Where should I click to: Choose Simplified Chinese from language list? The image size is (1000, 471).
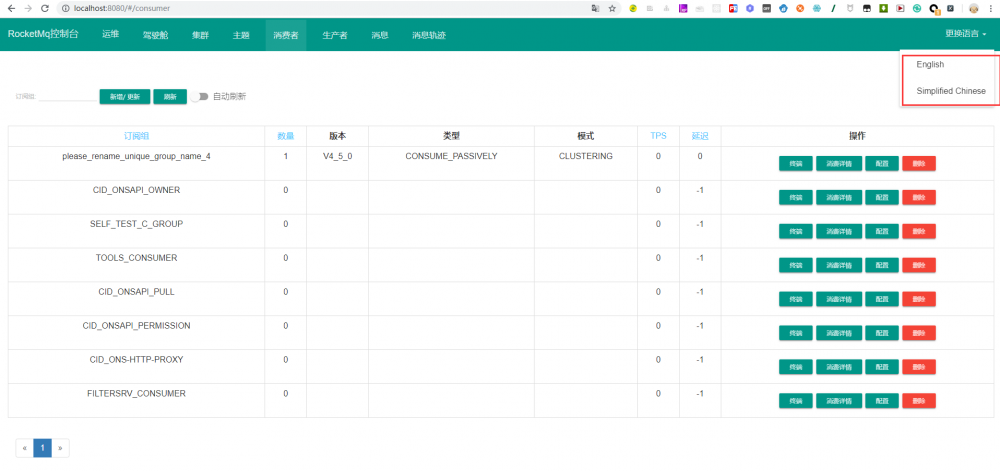point(950,91)
